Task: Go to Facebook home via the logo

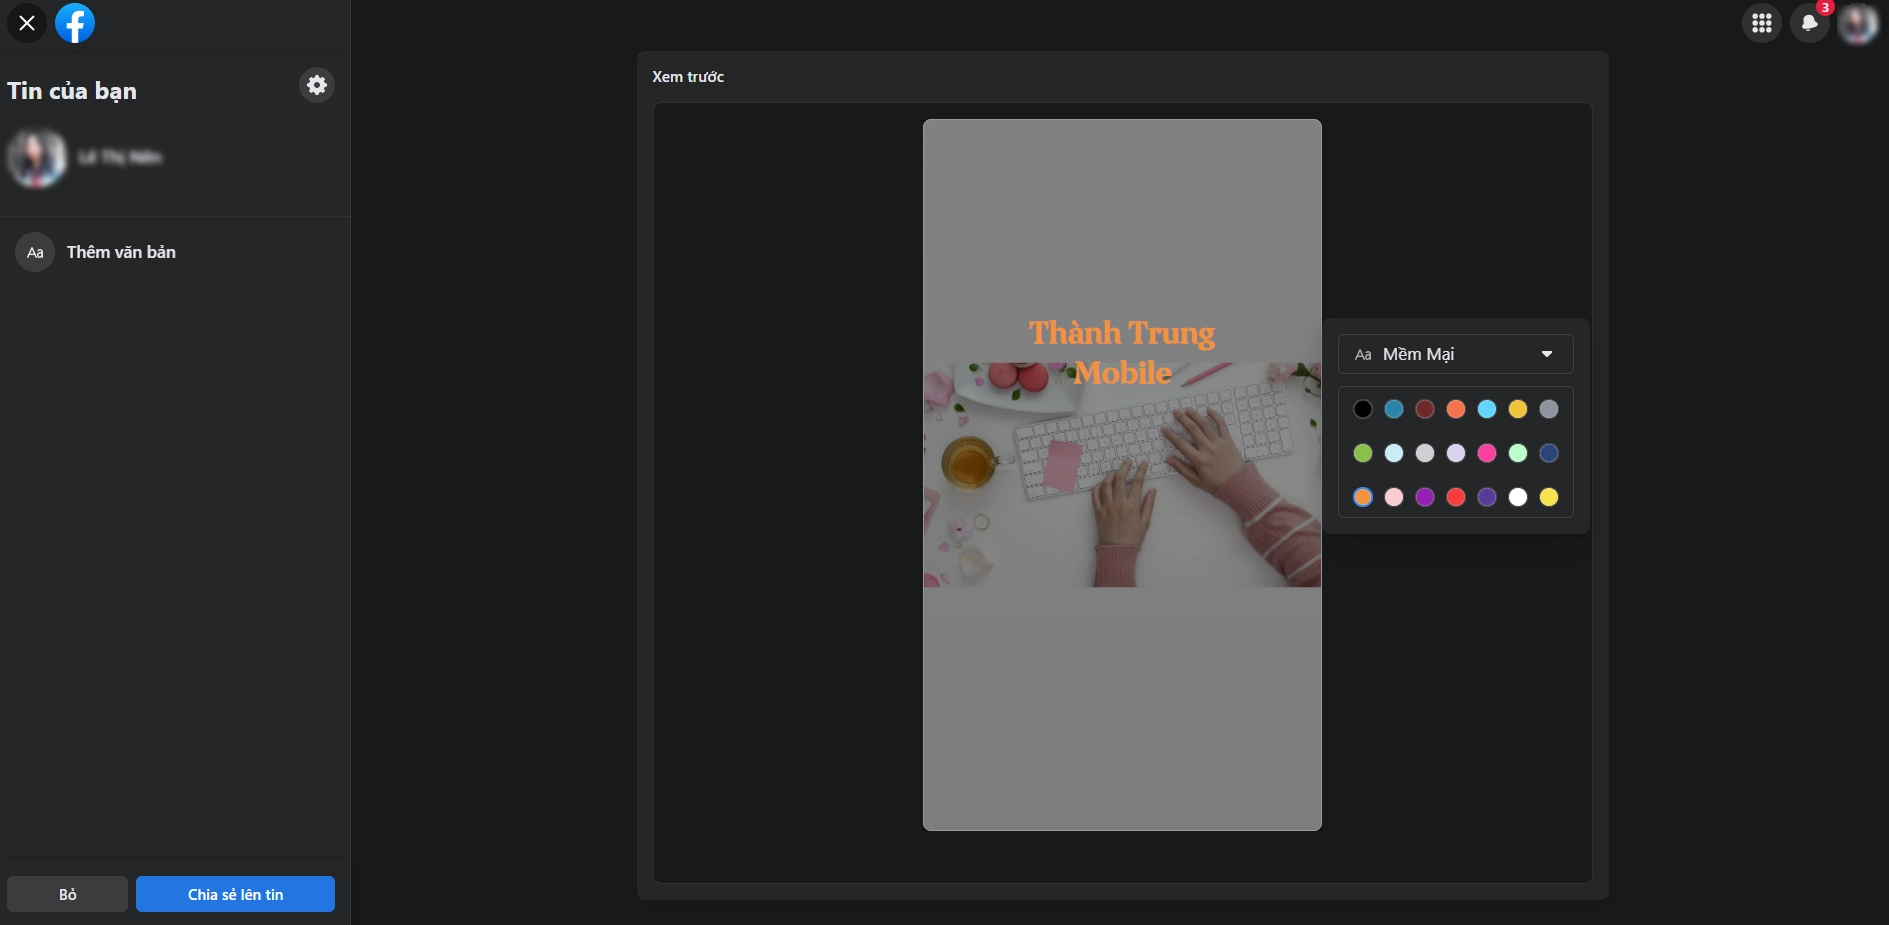Action: (75, 23)
